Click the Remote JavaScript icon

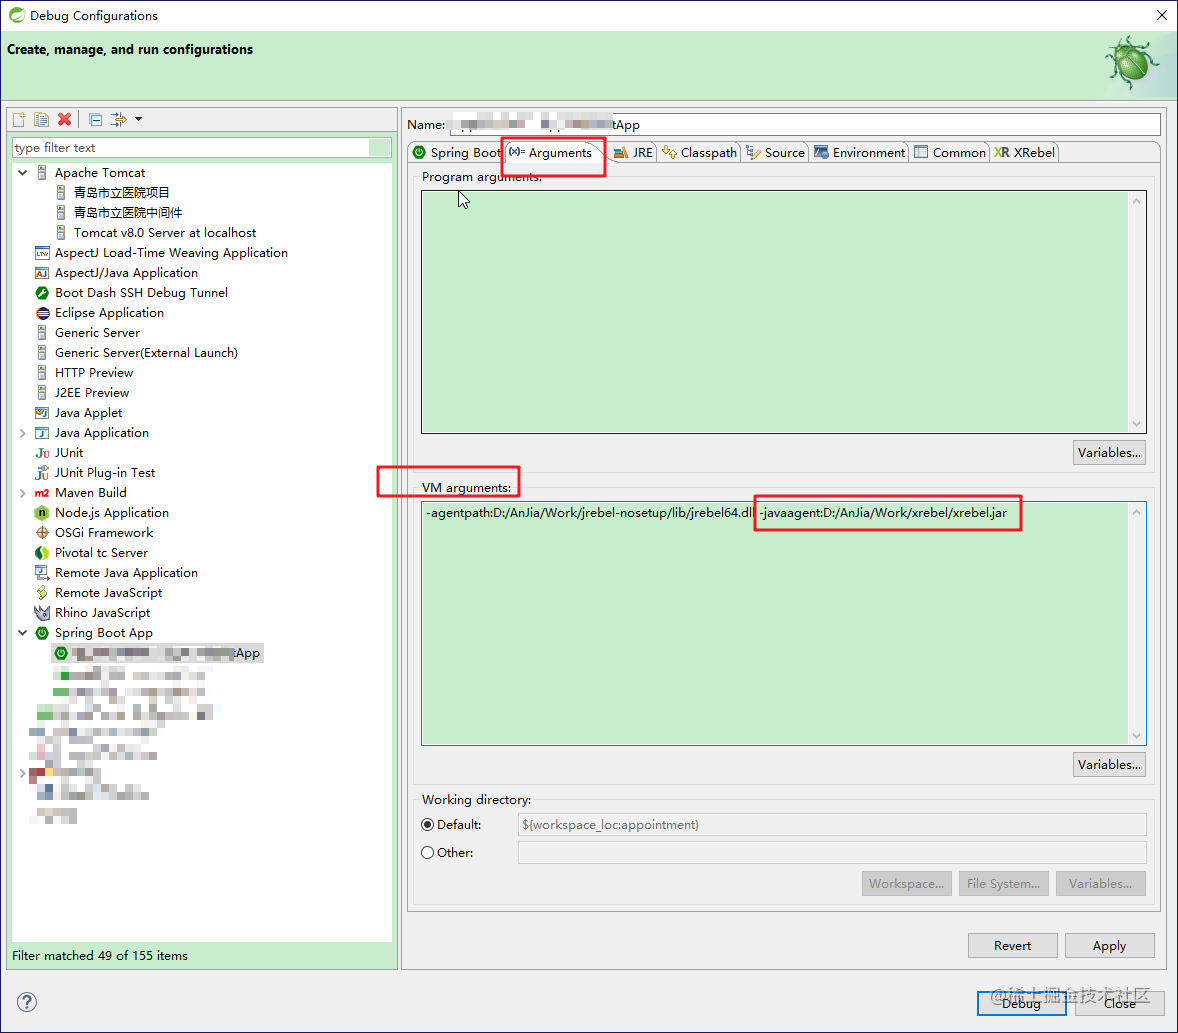(42, 594)
